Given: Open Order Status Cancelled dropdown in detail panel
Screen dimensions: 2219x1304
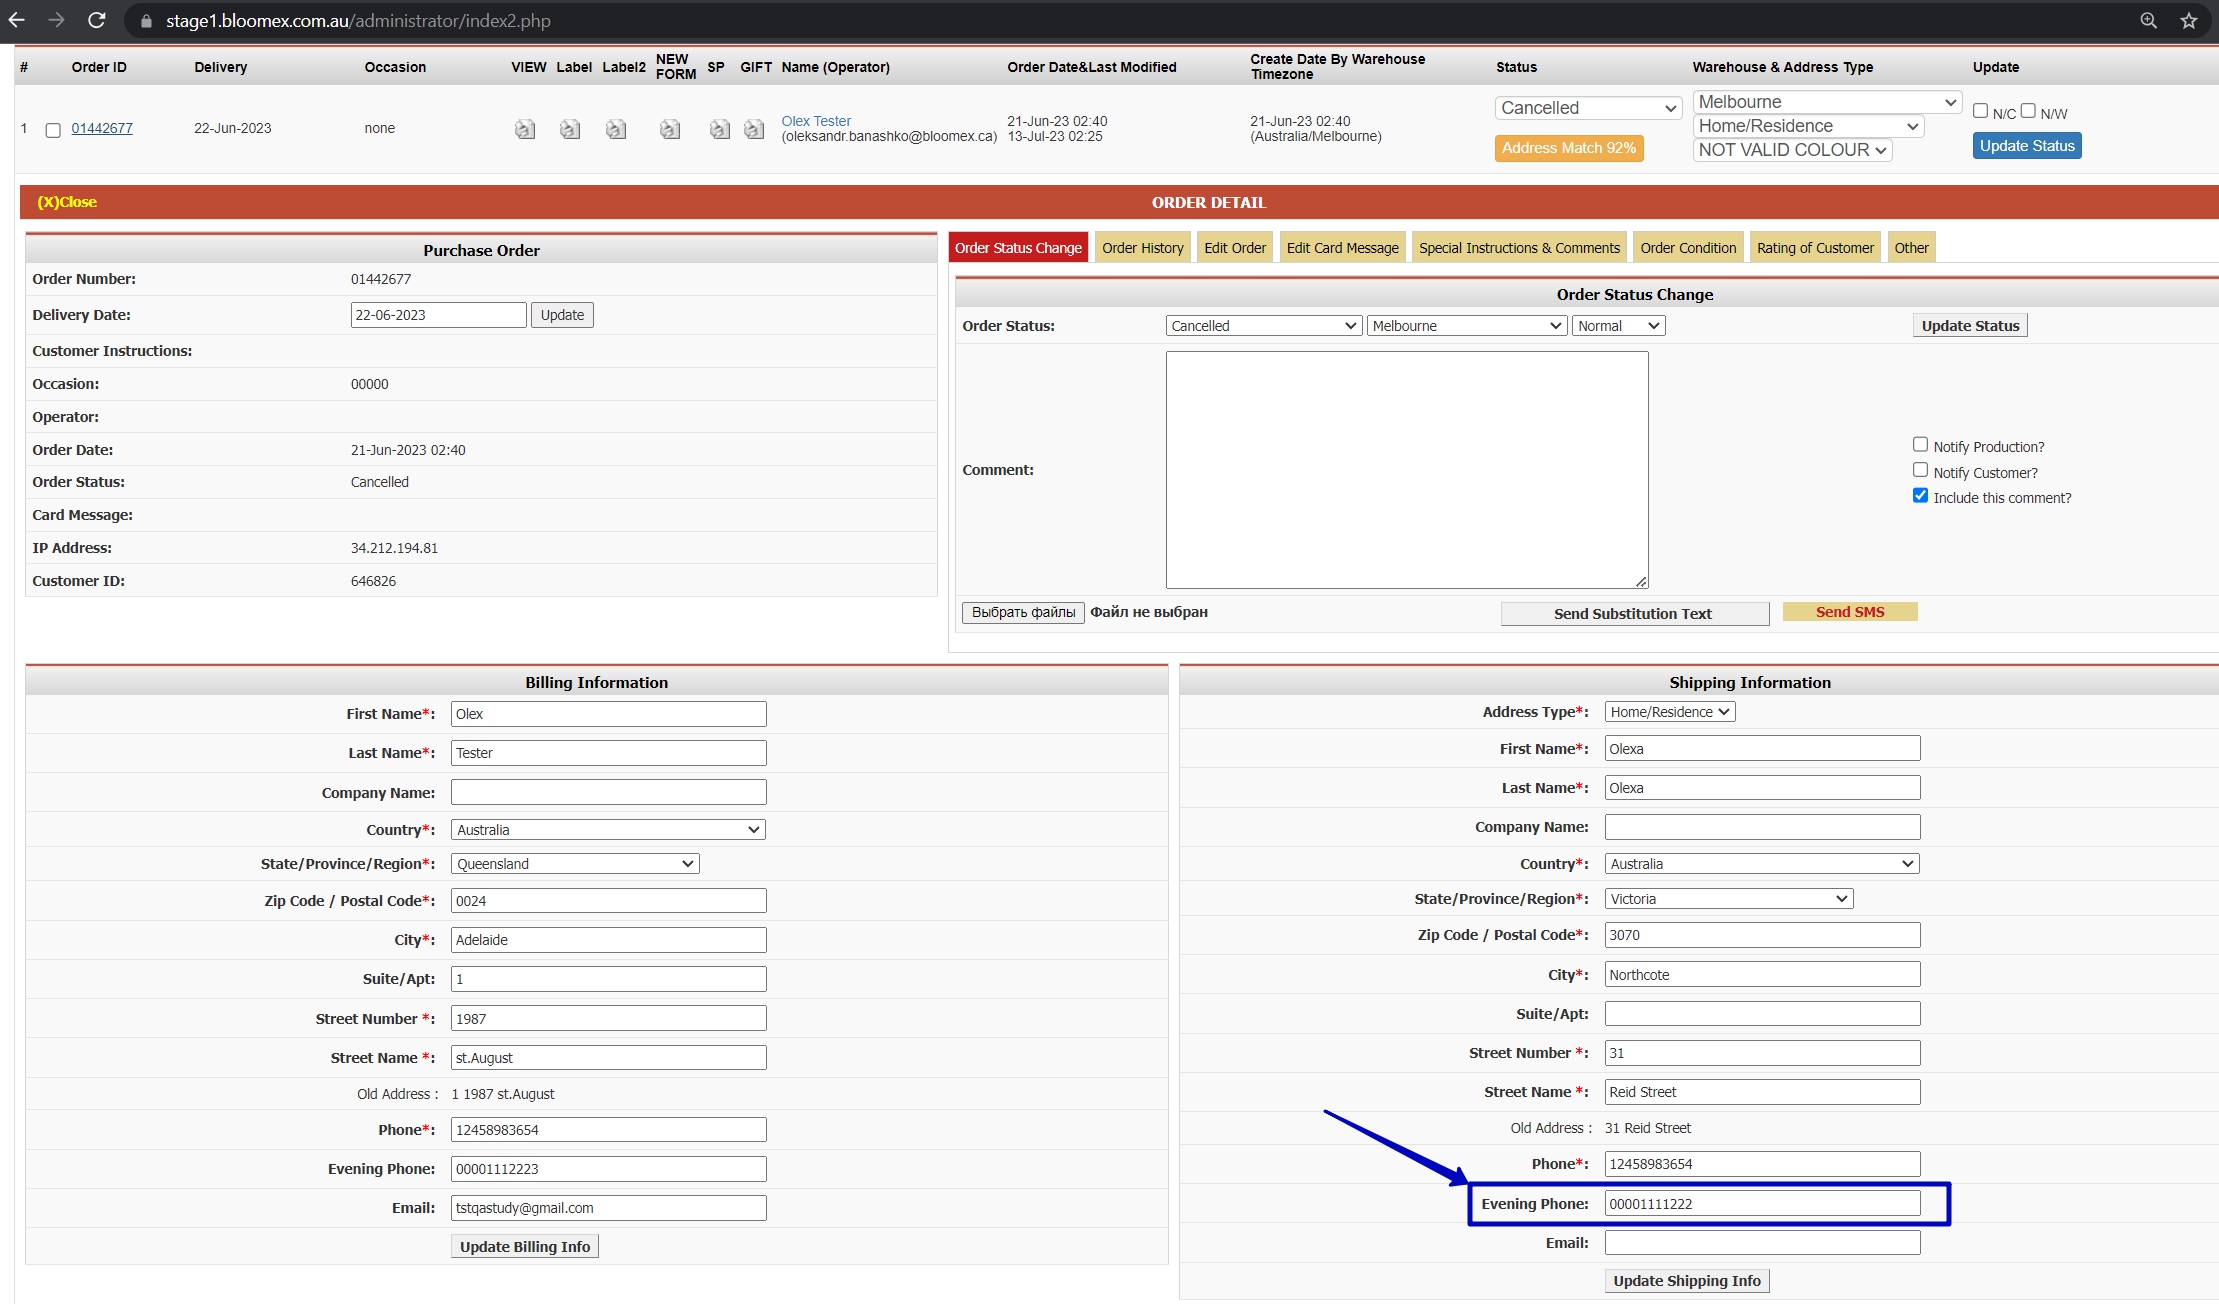Looking at the screenshot, I should click(1264, 326).
